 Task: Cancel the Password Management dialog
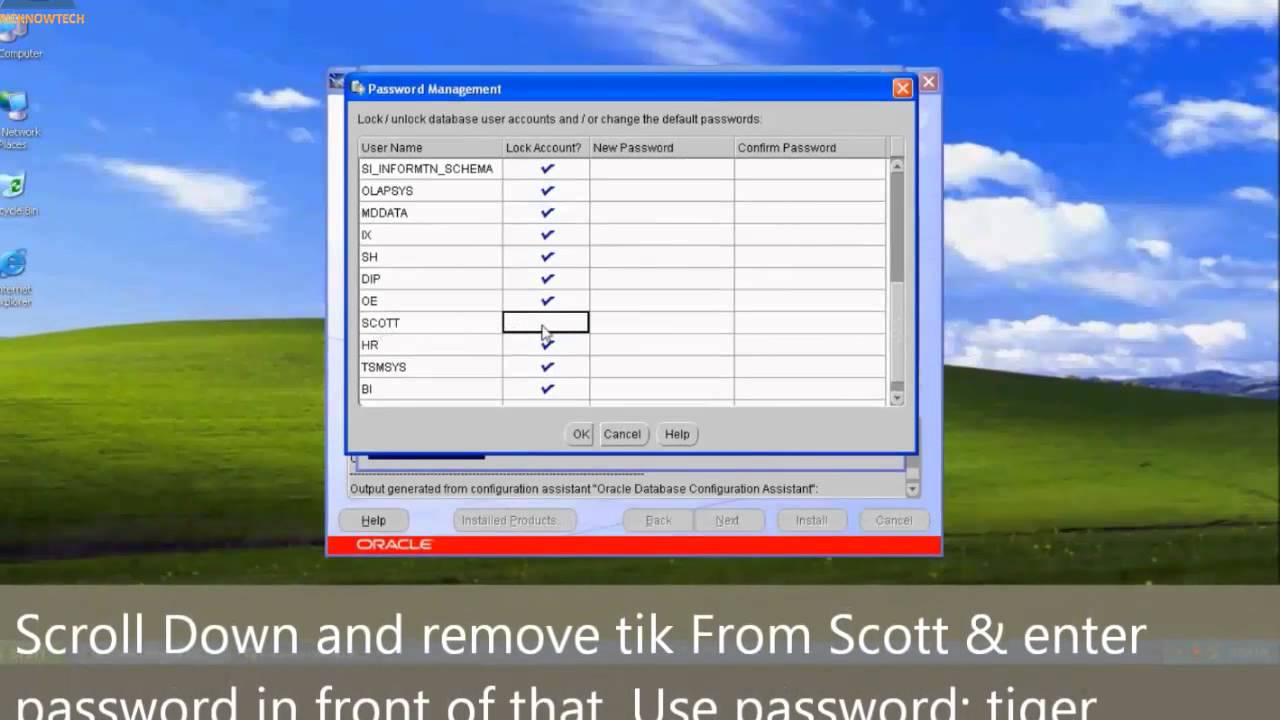[x=622, y=434]
